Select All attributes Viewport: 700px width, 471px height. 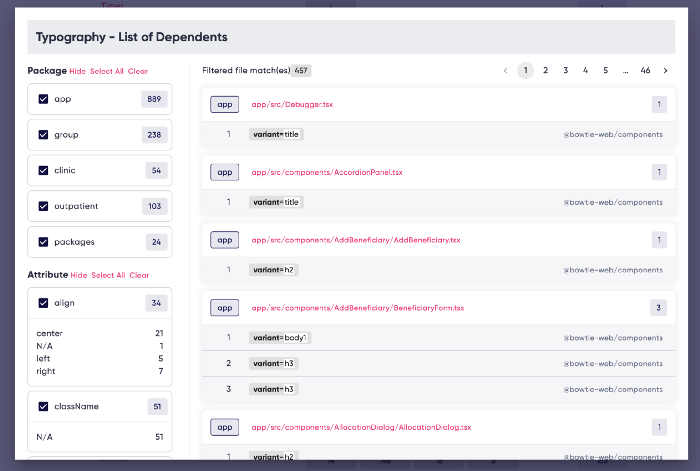(x=108, y=275)
